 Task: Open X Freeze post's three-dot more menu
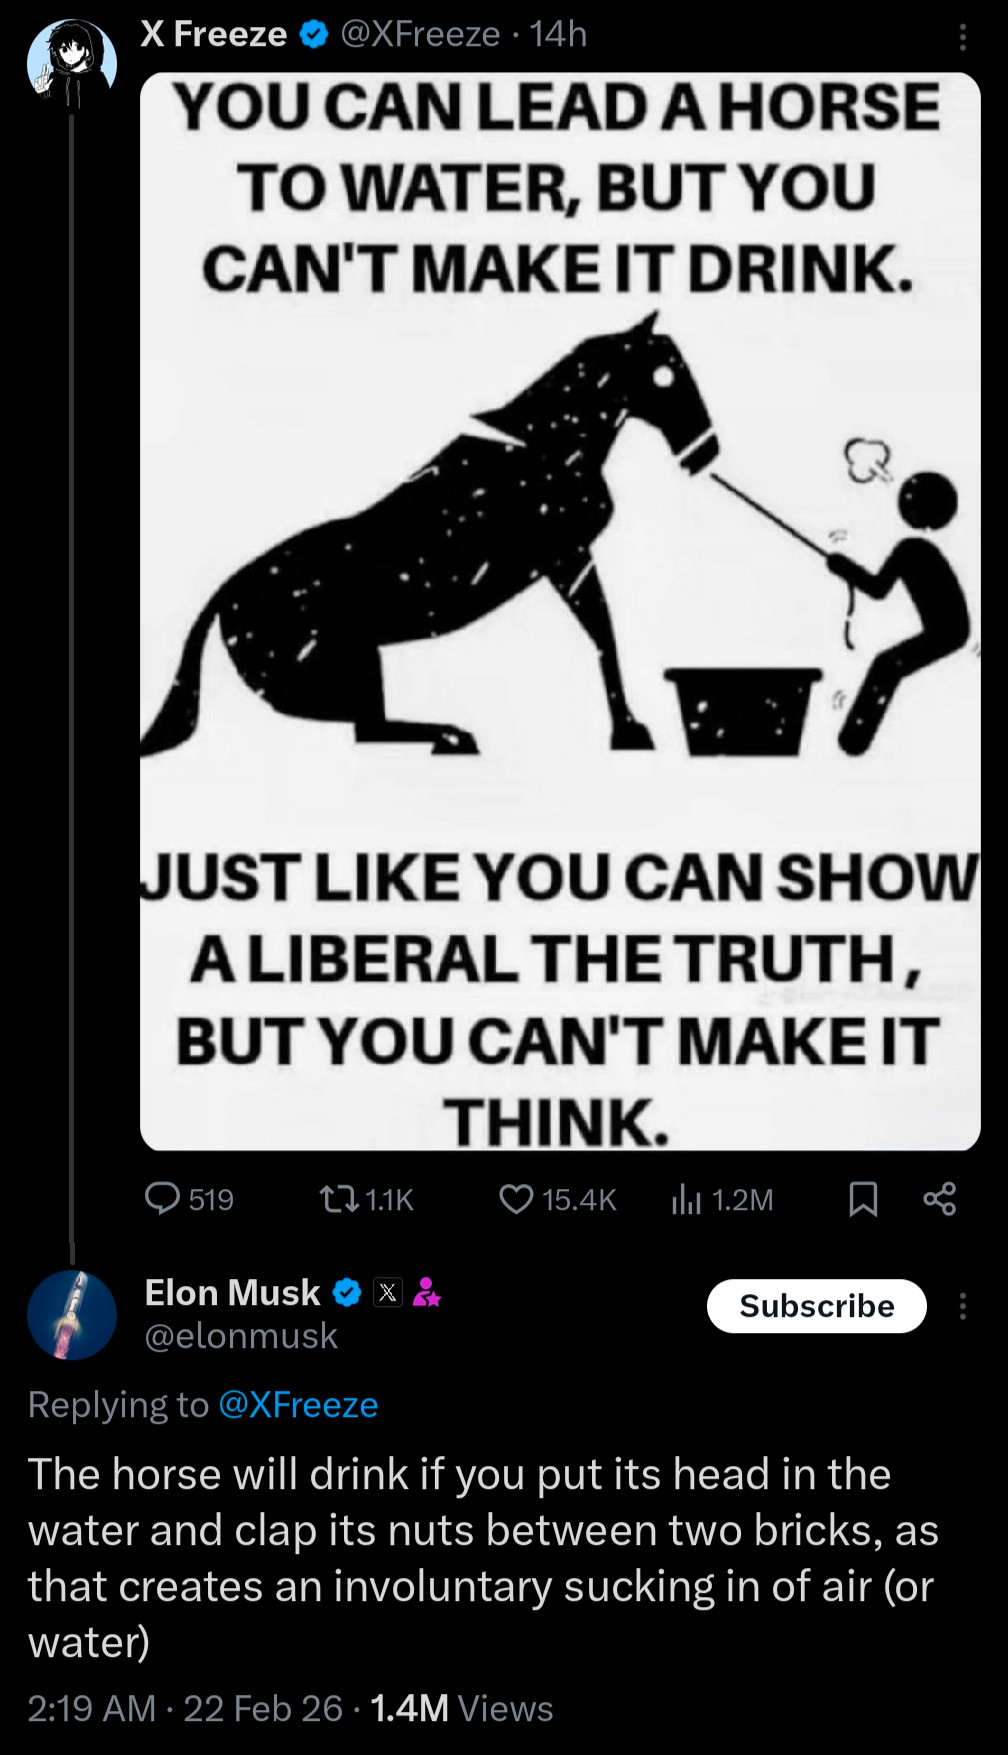(x=962, y=38)
